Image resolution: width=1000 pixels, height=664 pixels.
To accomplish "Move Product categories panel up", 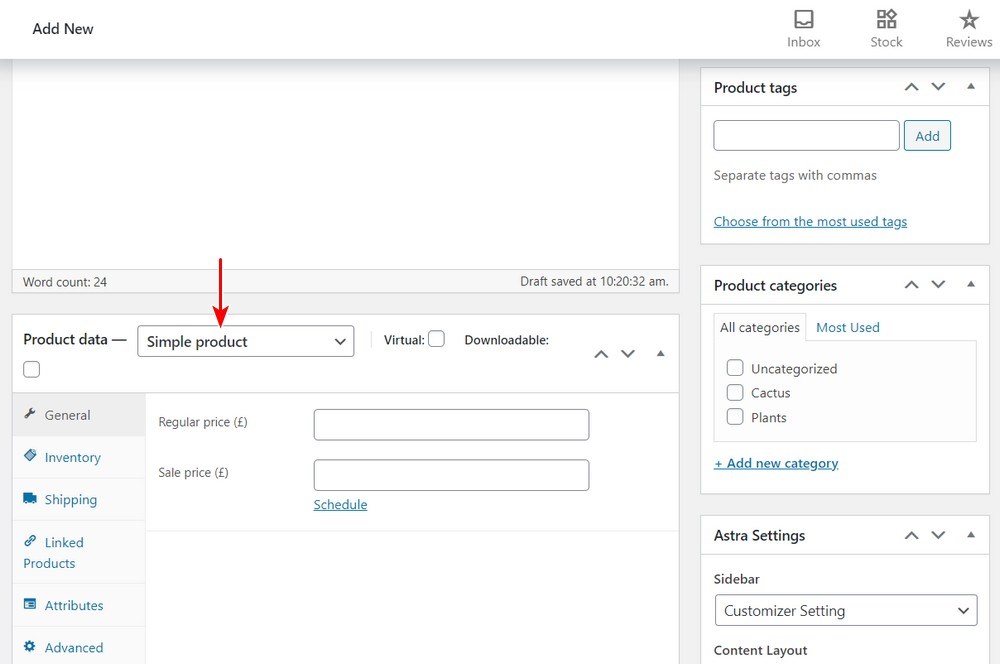I will tap(911, 285).
